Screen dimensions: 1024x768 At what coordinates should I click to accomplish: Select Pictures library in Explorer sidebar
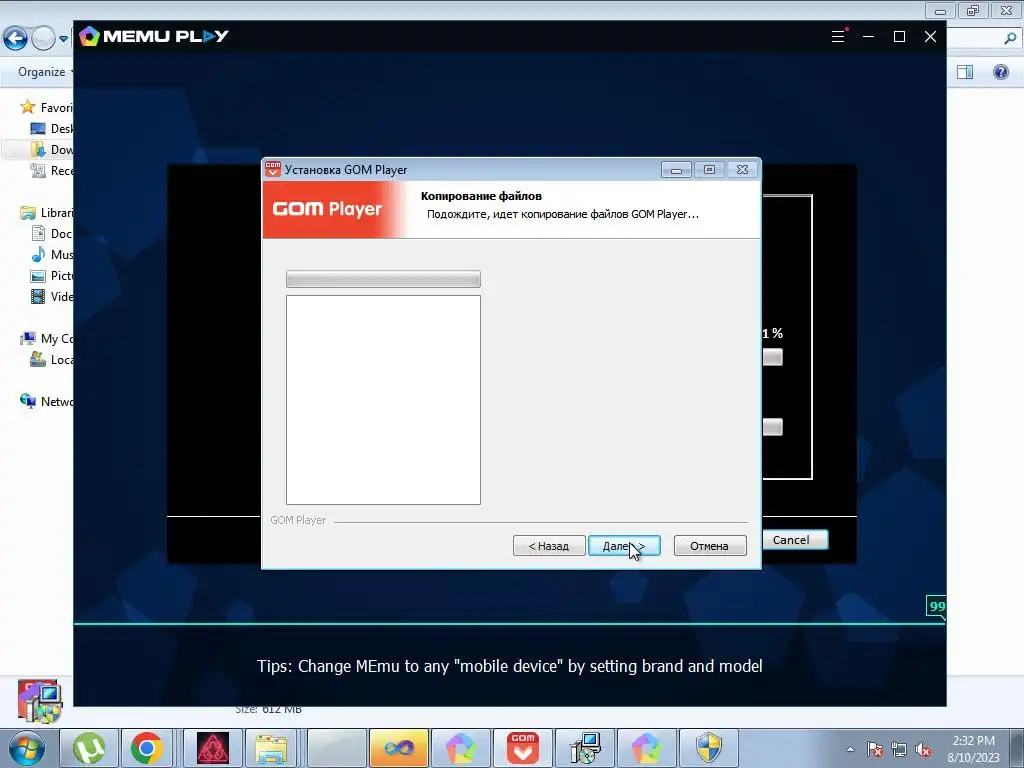tap(52, 276)
